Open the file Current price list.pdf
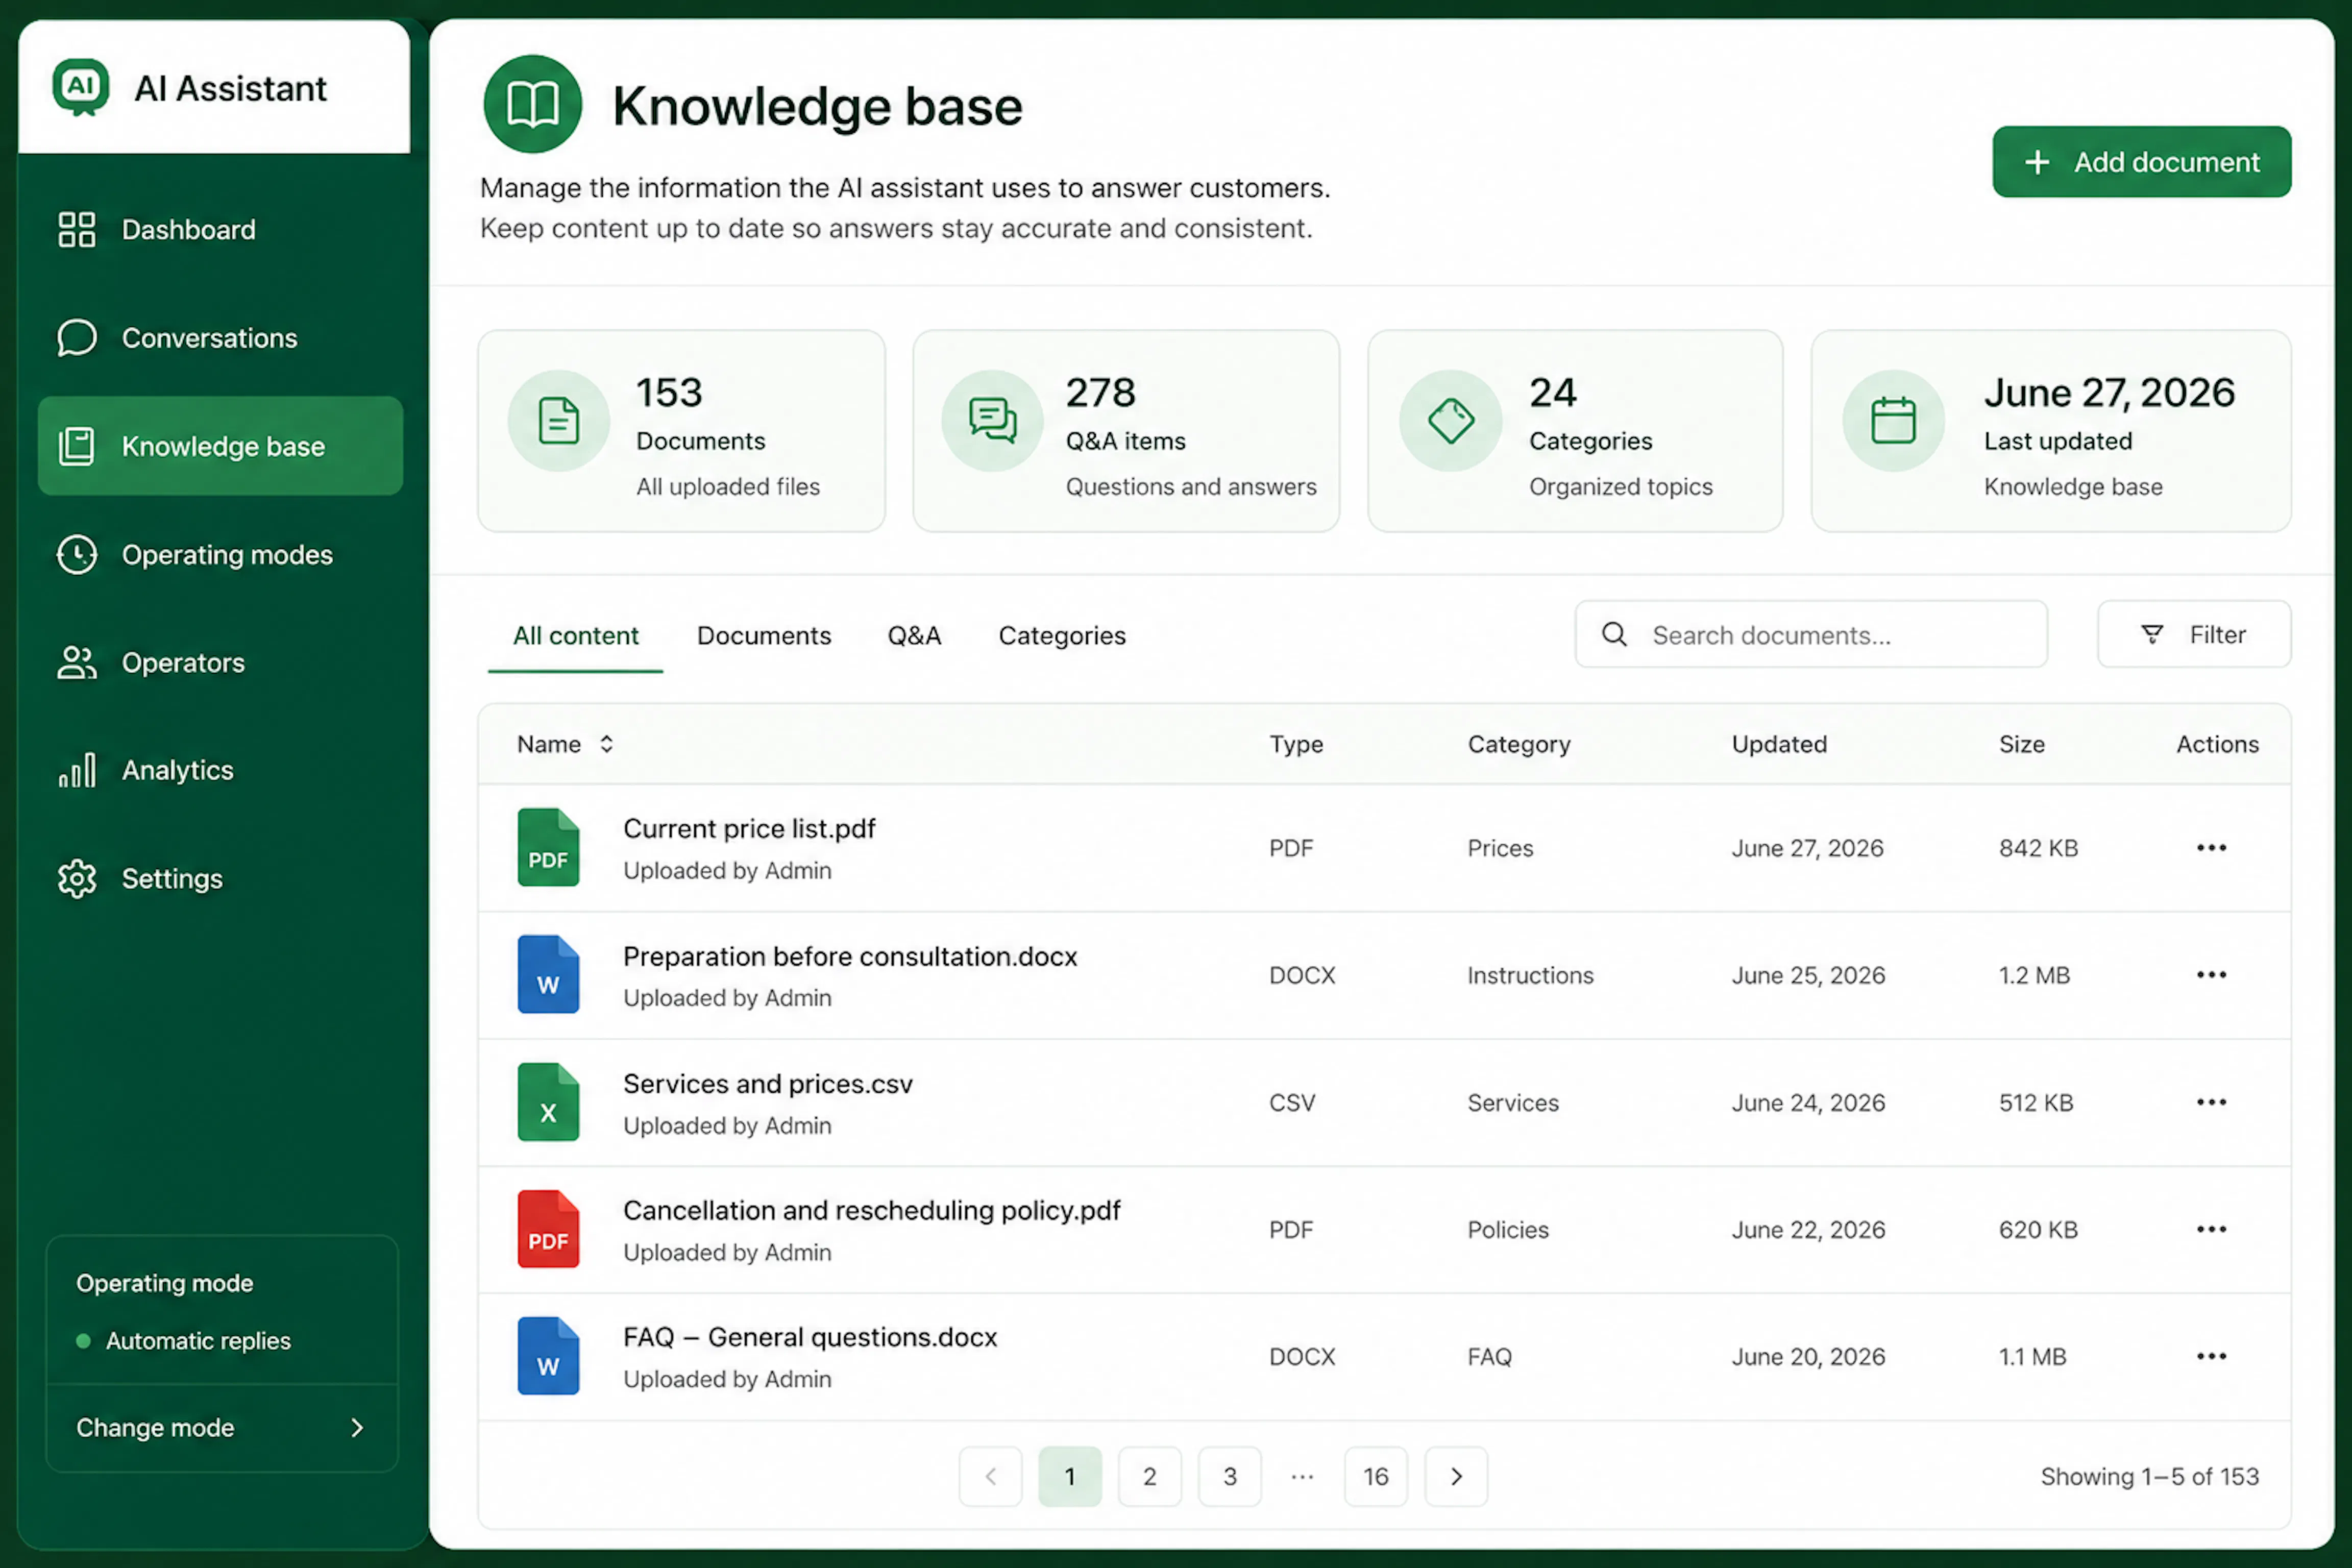This screenshot has width=2352, height=1568. click(x=749, y=829)
